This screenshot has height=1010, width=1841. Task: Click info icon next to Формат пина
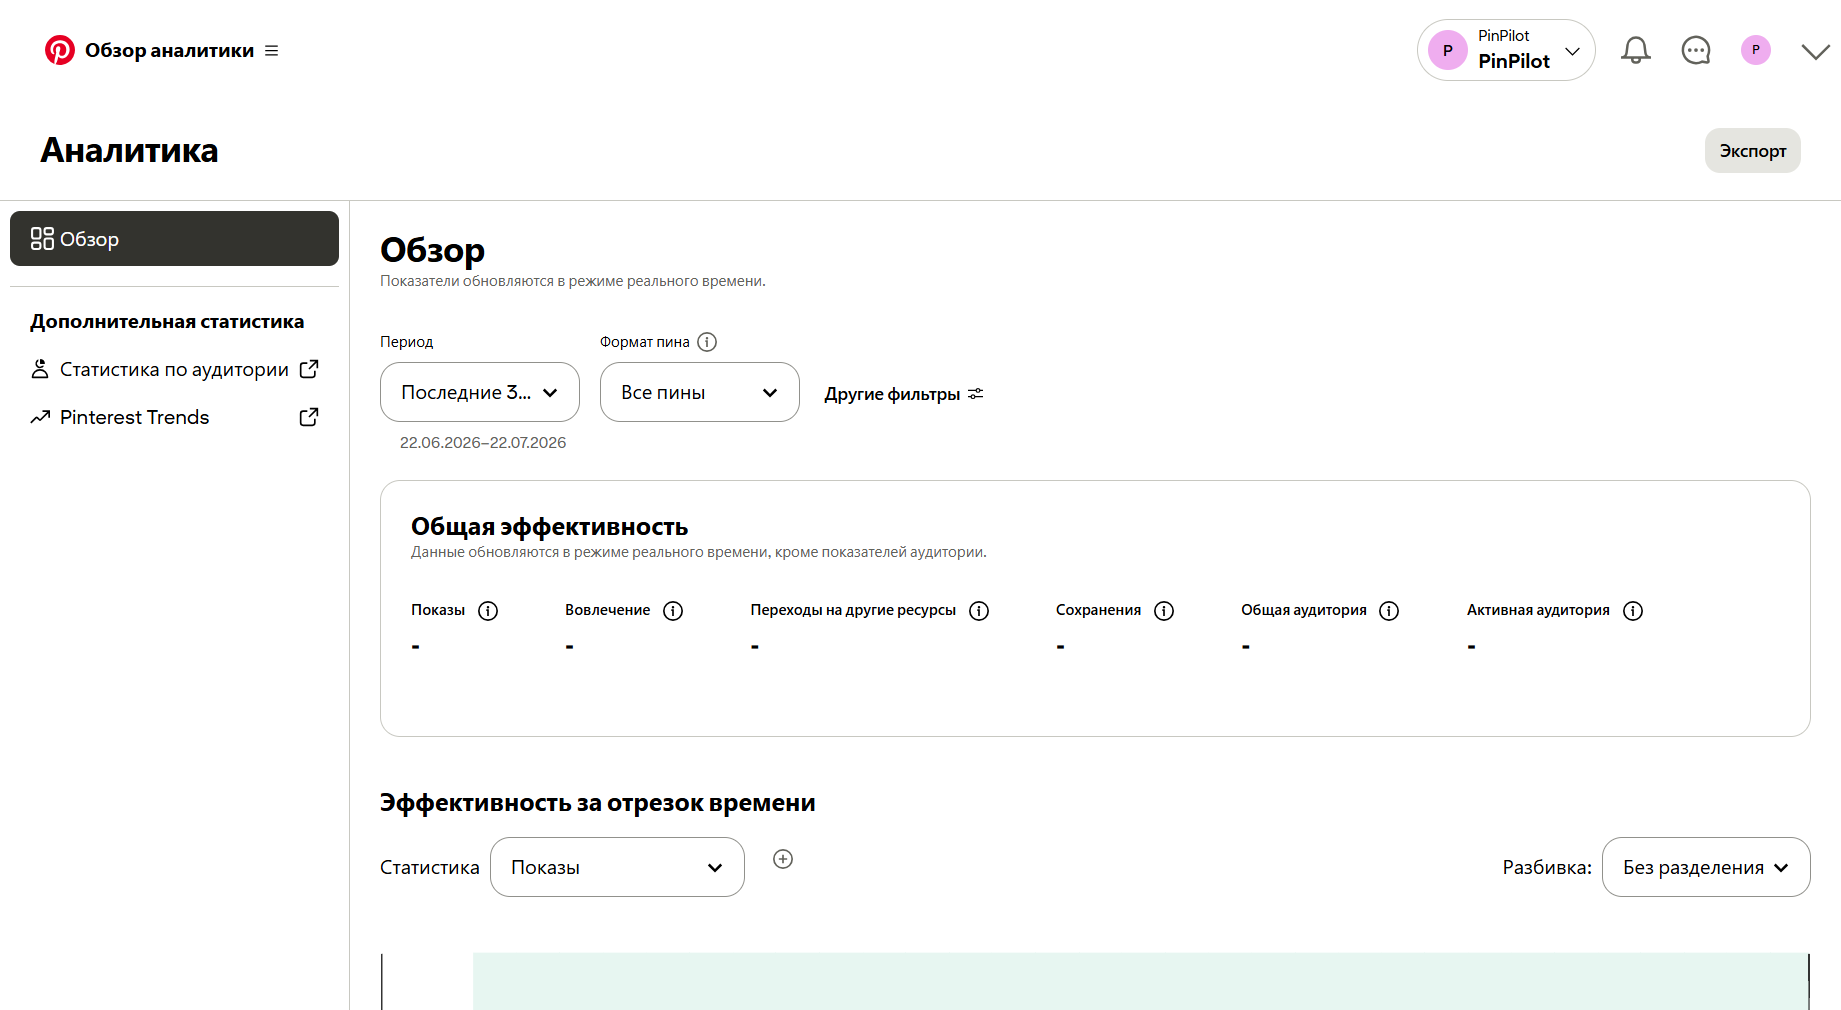click(x=707, y=342)
